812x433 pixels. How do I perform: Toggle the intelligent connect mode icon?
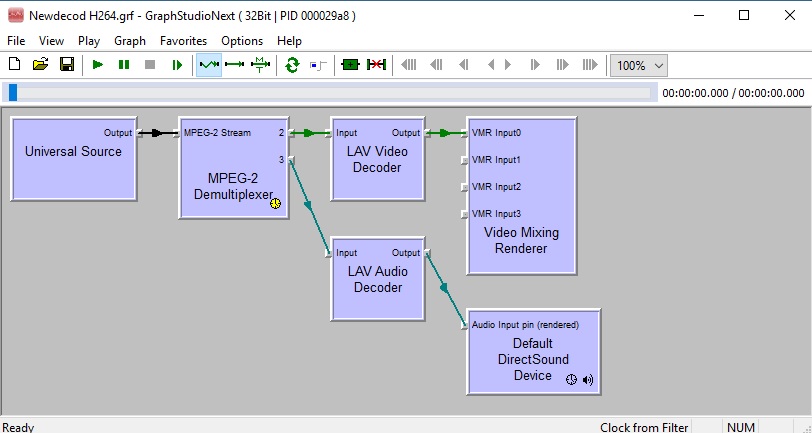(209, 65)
